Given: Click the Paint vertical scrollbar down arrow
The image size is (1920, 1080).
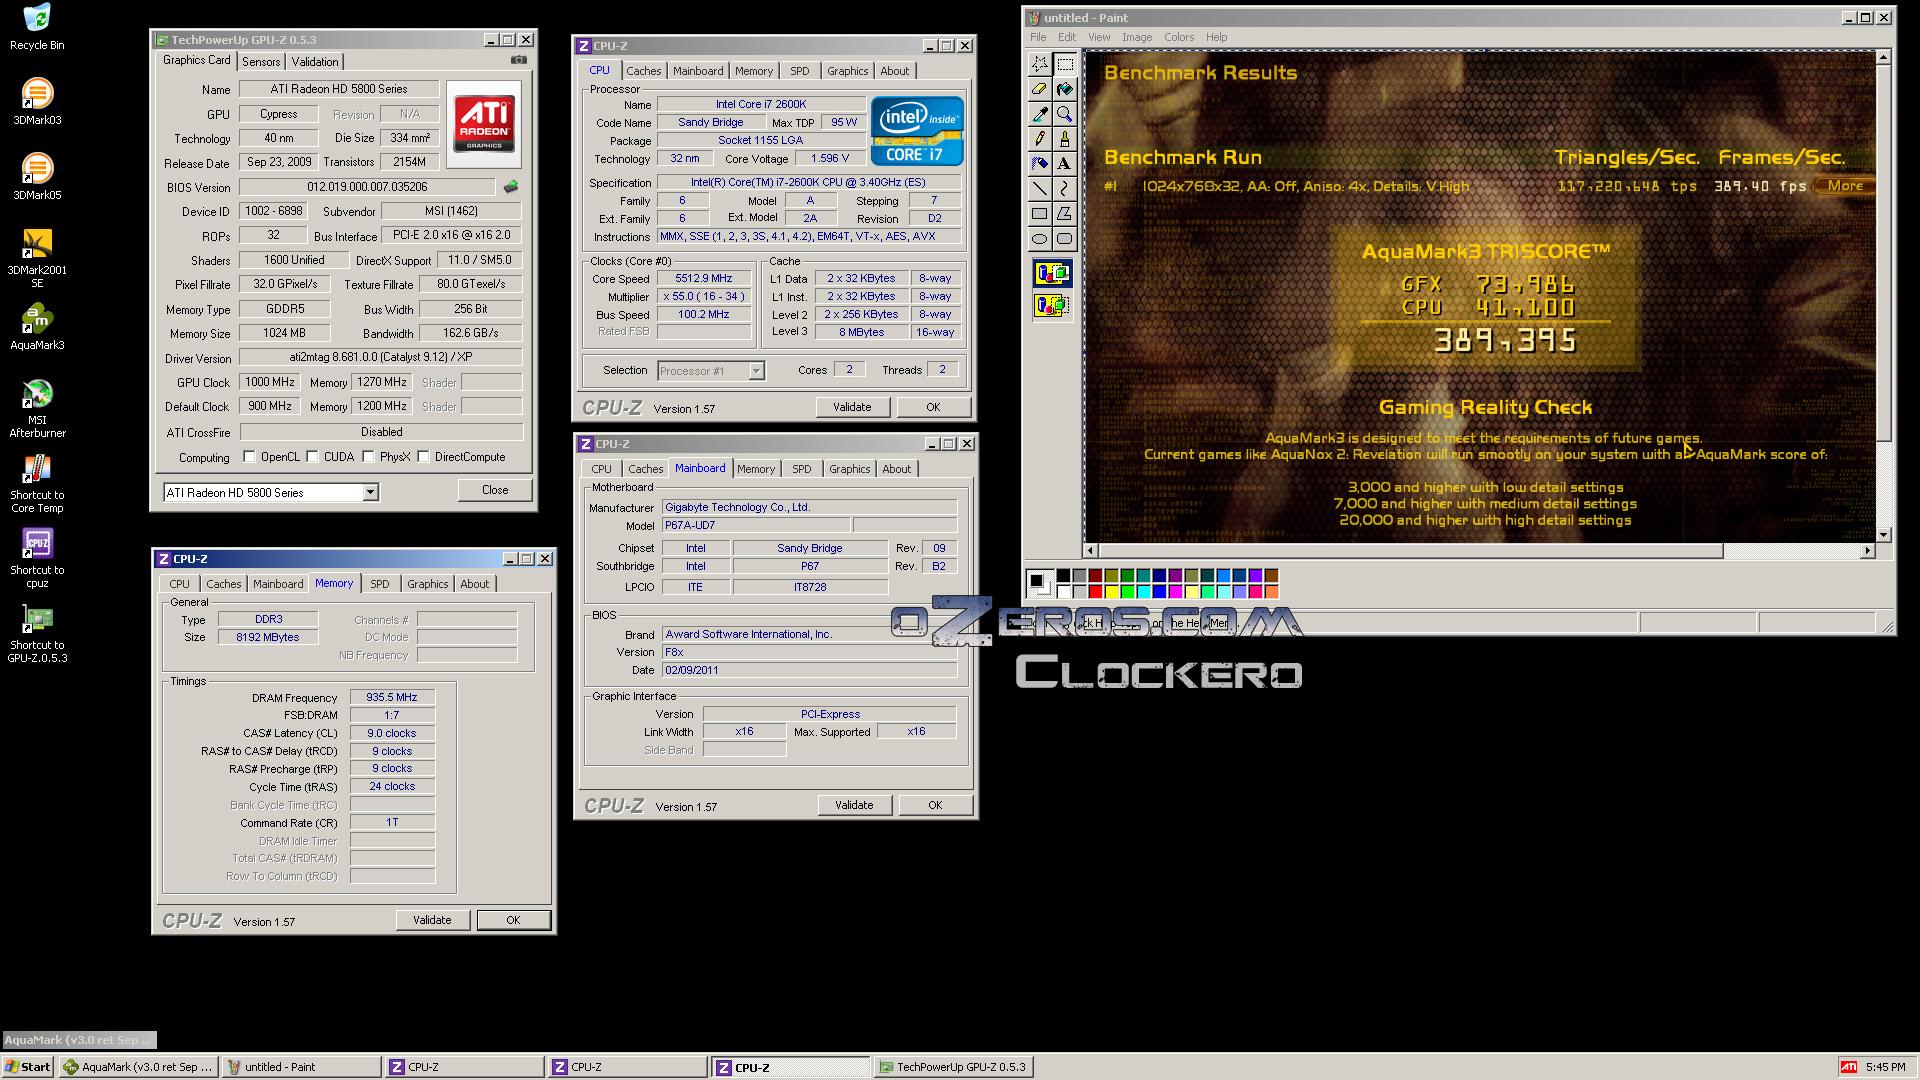Looking at the screenshot, I should coord(1883,535).
